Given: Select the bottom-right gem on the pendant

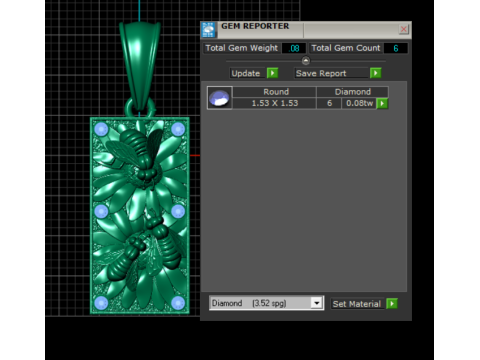Looking at the screenshot, I should click(178, 303).
